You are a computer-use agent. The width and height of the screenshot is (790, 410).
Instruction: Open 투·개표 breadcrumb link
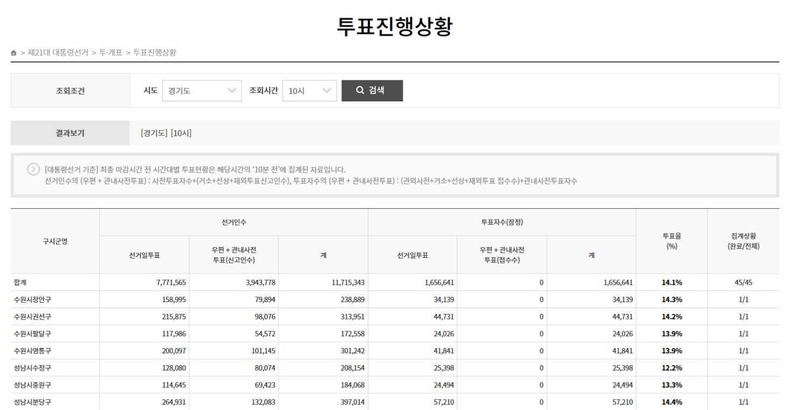click(110, 52)
